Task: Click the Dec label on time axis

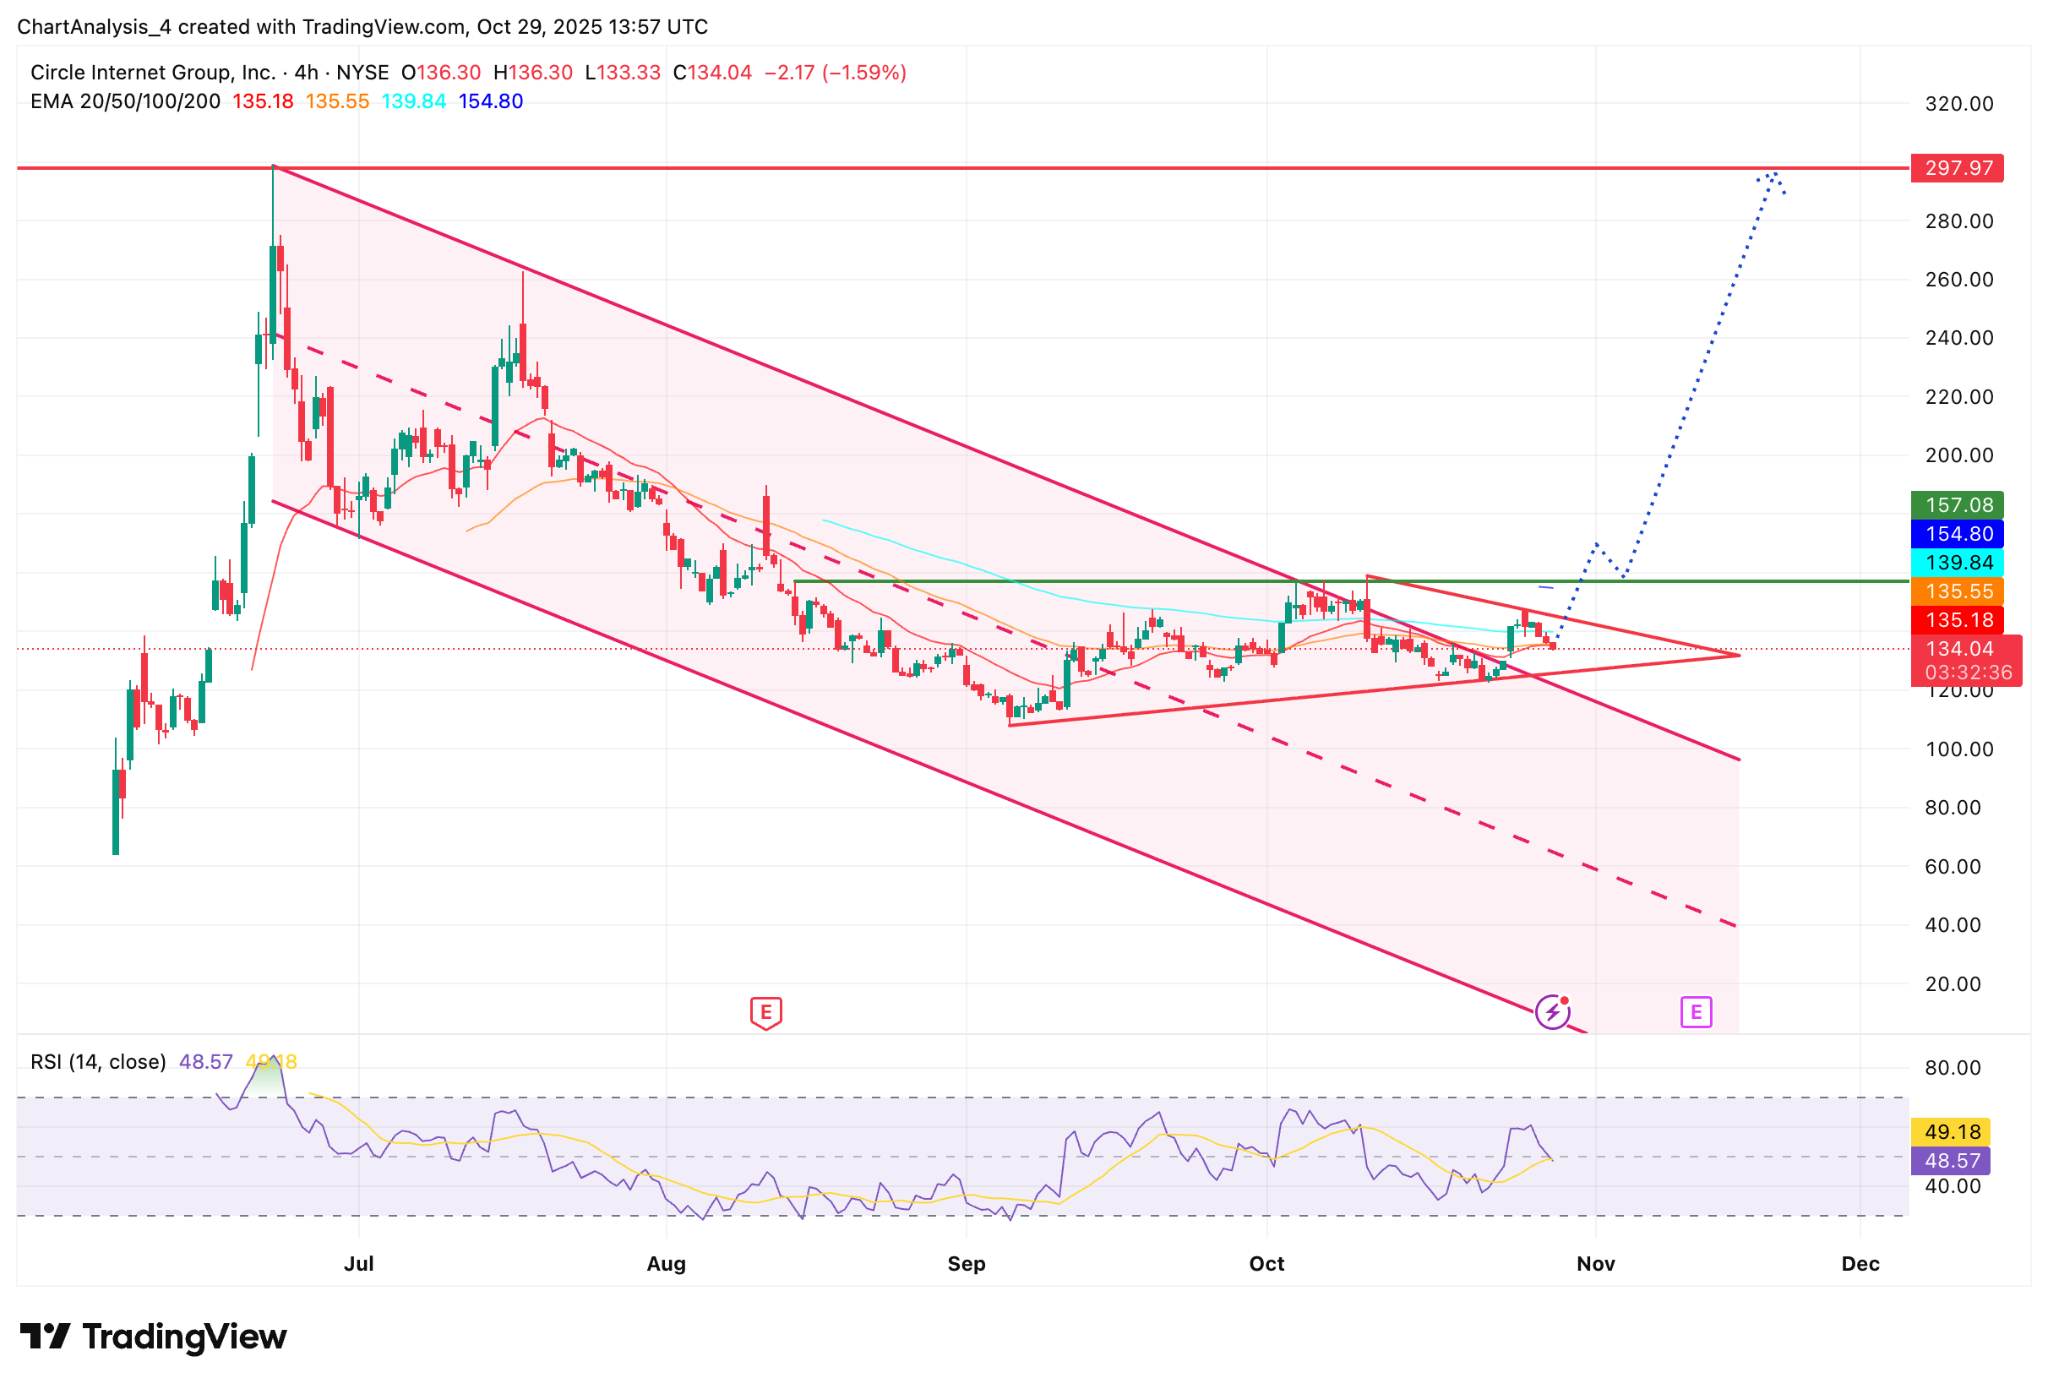Action: tap(1859, 1263)
